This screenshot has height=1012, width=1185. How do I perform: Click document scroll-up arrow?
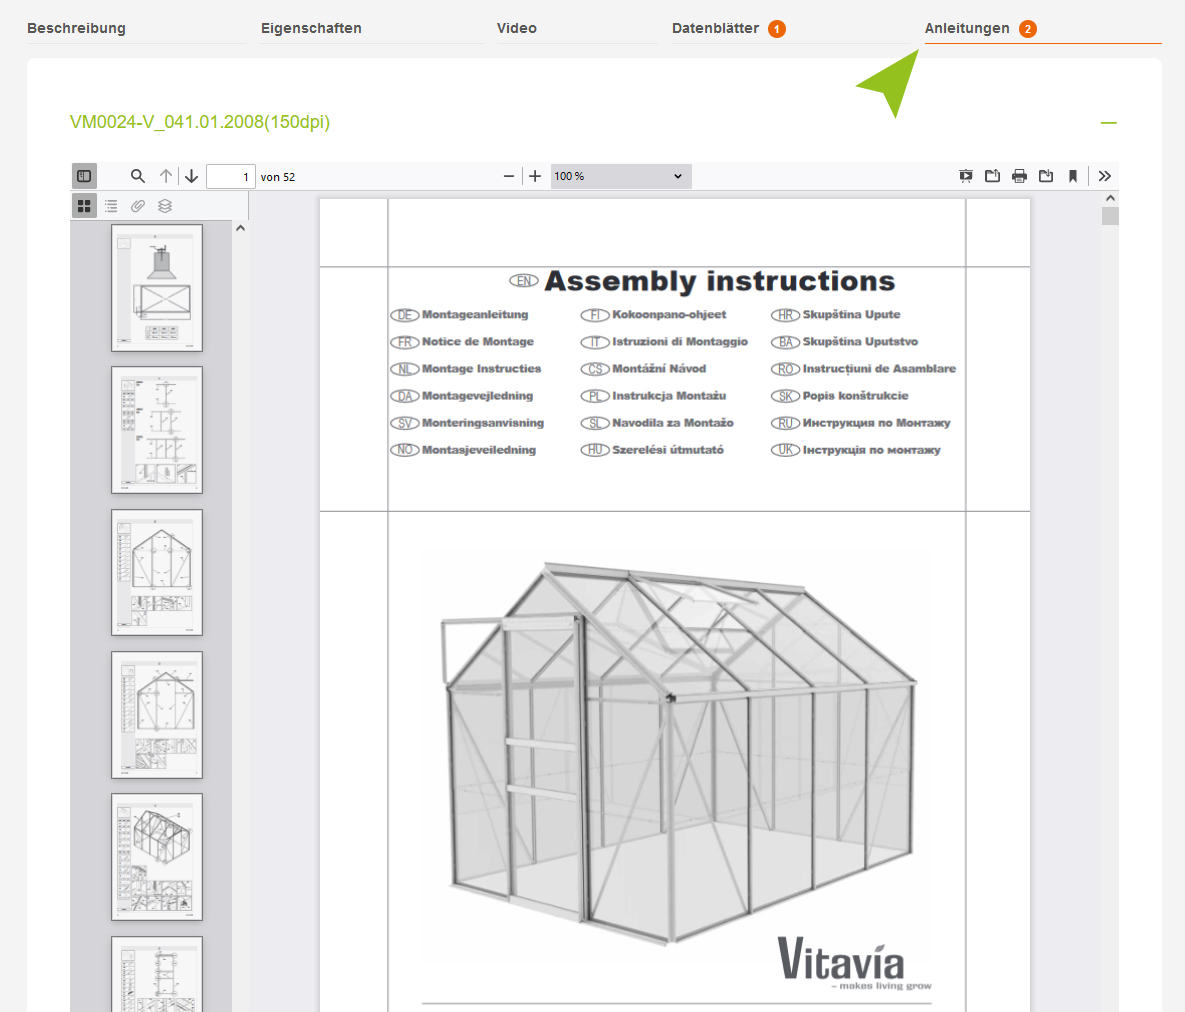coord(1110,198)
